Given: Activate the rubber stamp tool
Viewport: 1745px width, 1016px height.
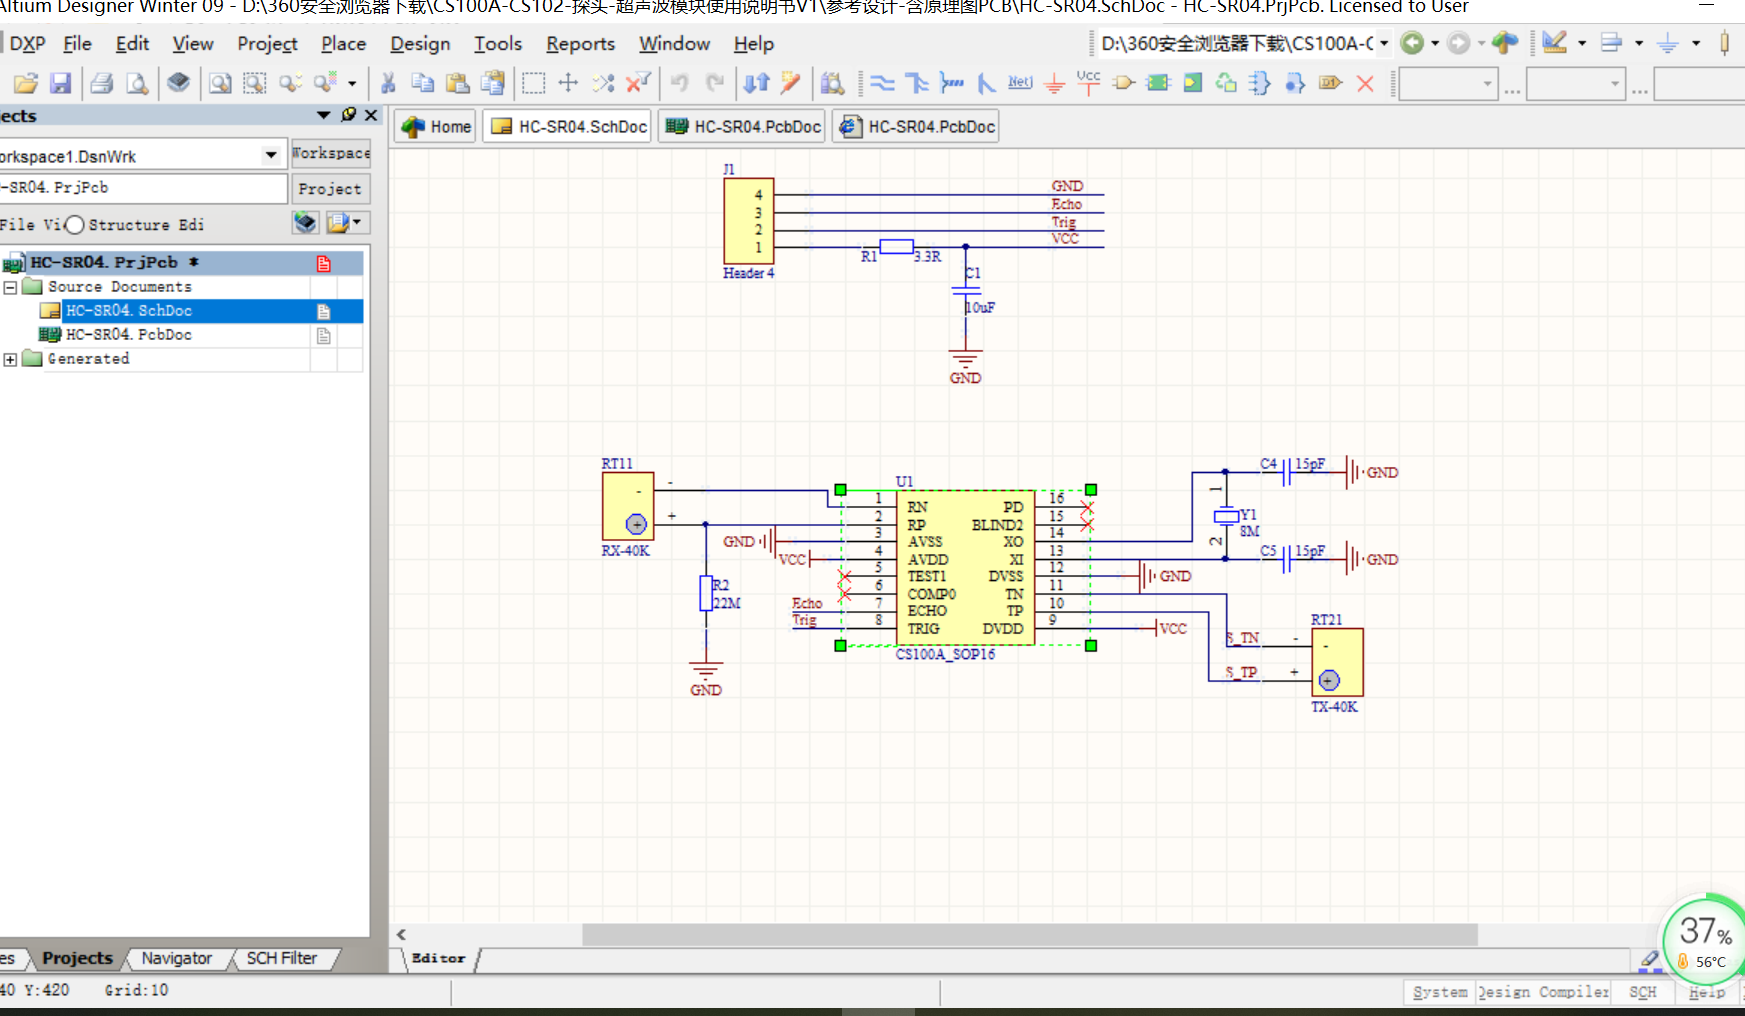Looking at the screenshot, I should (x=493, y=83).
